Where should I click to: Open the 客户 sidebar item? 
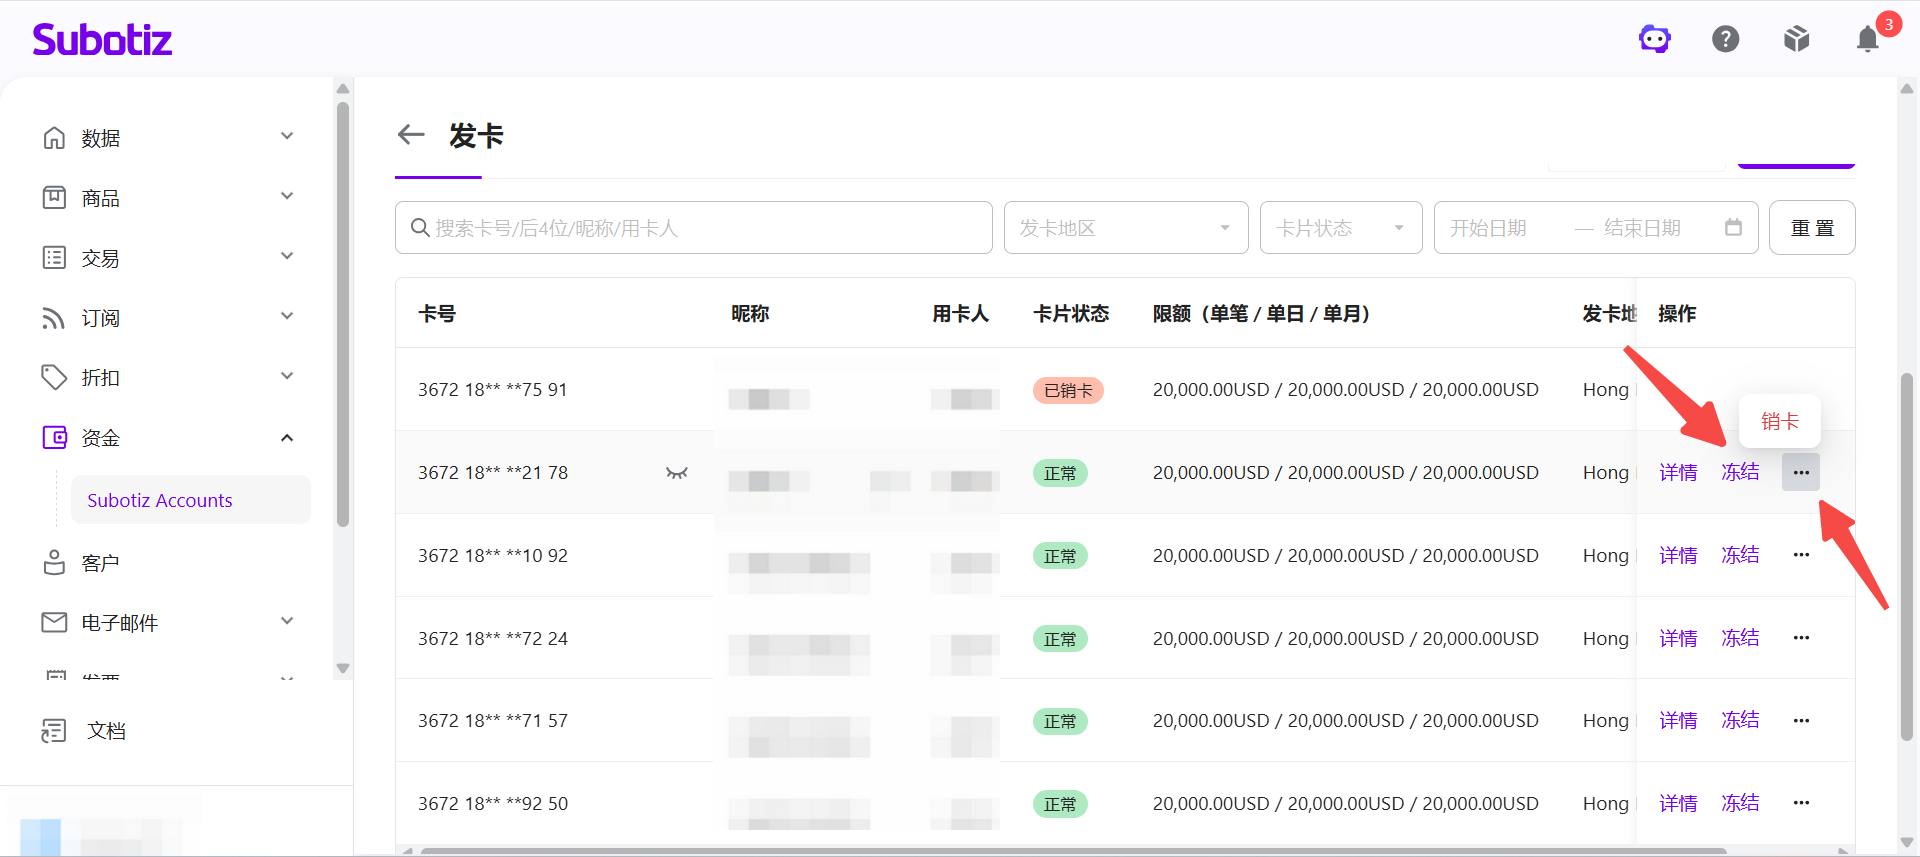[100, 563]
